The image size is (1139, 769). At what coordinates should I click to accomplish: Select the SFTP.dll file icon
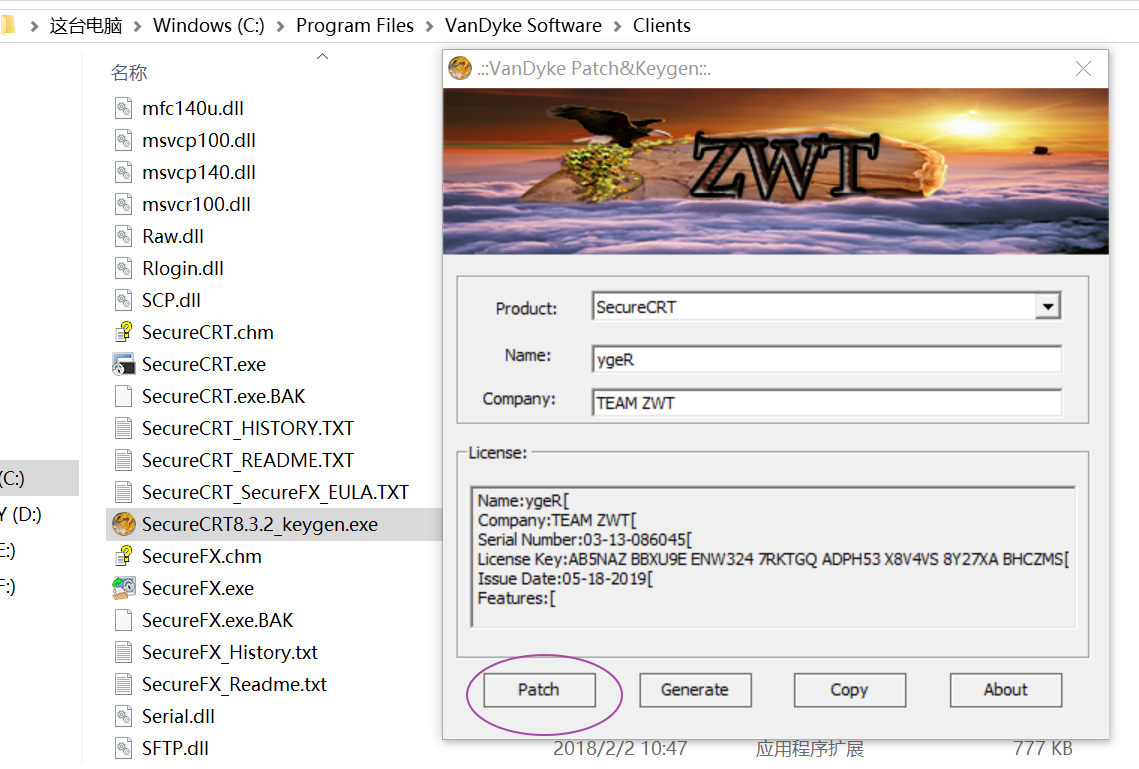pos(121,747)
